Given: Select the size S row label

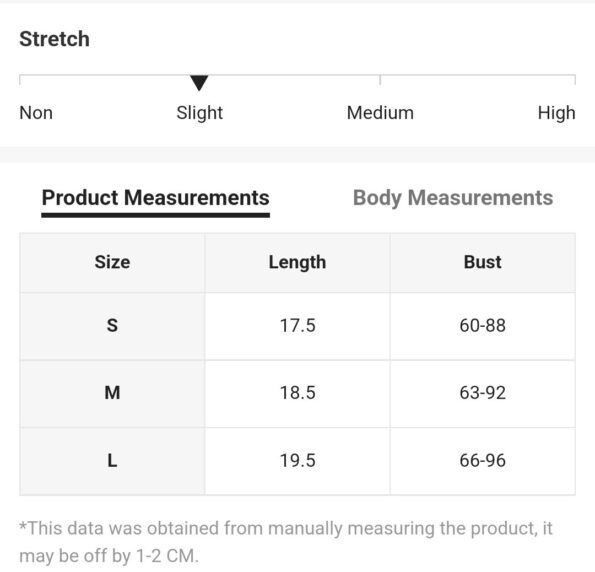Looking at the screenshot, I should [112, 326].
